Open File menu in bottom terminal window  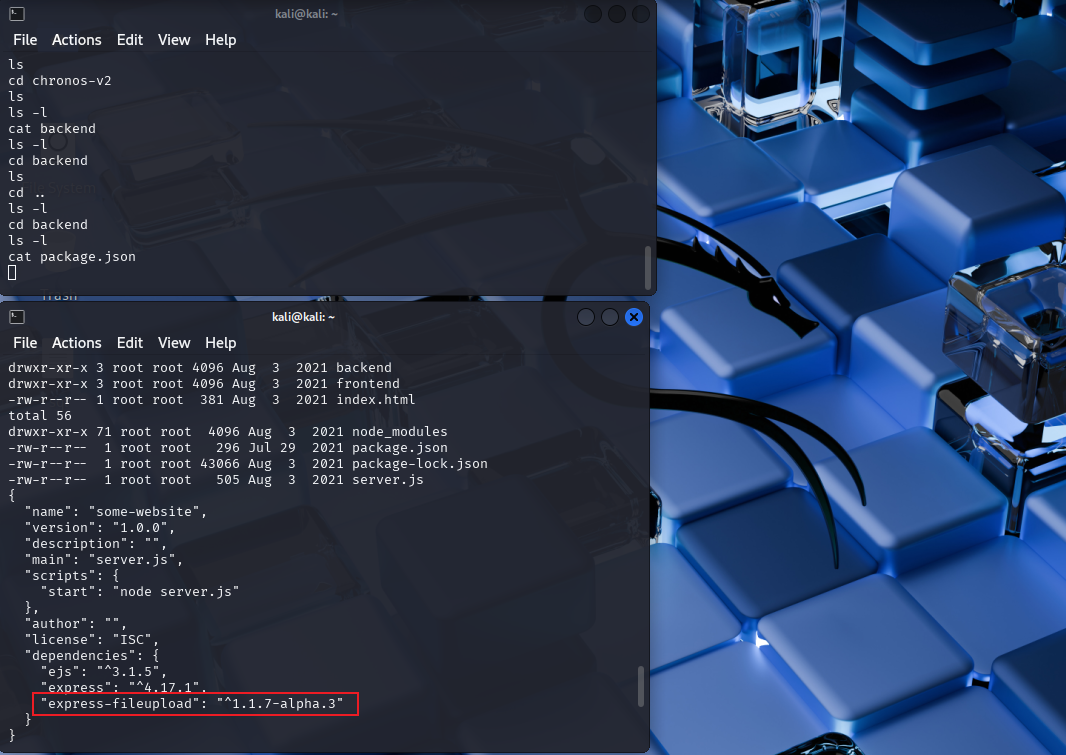25,343
